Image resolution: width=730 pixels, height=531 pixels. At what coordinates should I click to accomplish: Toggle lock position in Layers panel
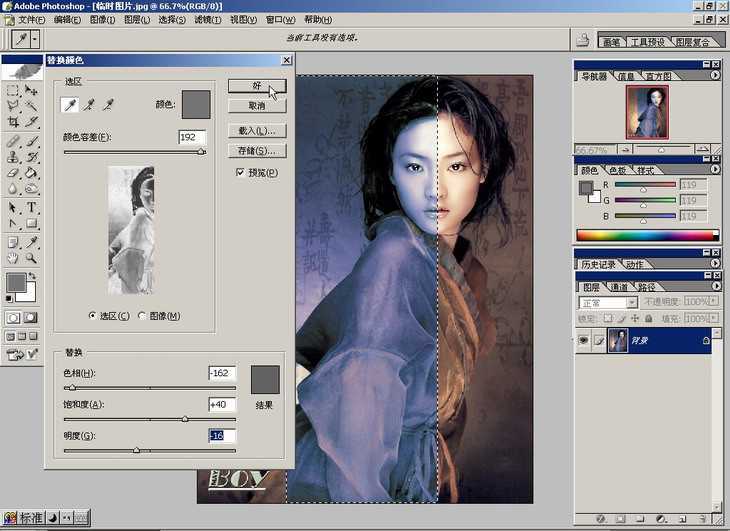click(635, 318)
